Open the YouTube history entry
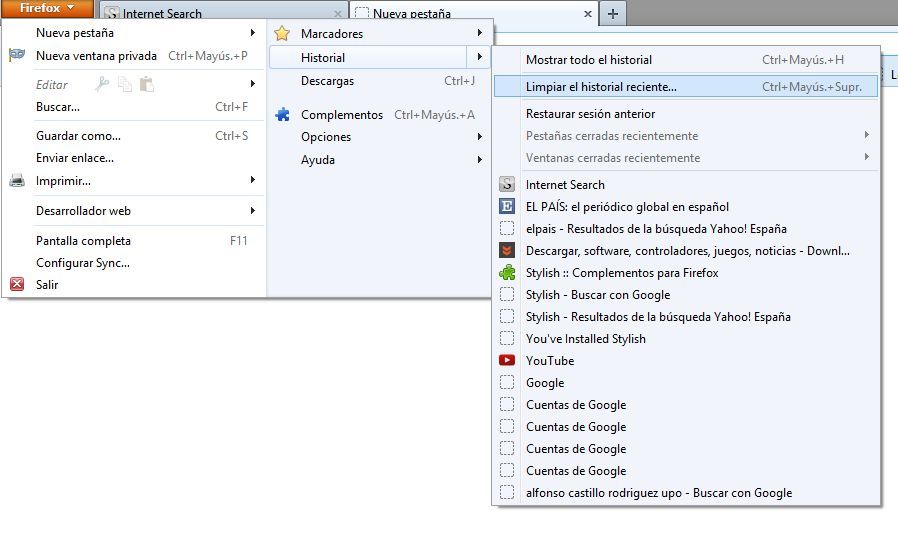The height and width of the screenshot is (556, 898). (x=686, y=360)
